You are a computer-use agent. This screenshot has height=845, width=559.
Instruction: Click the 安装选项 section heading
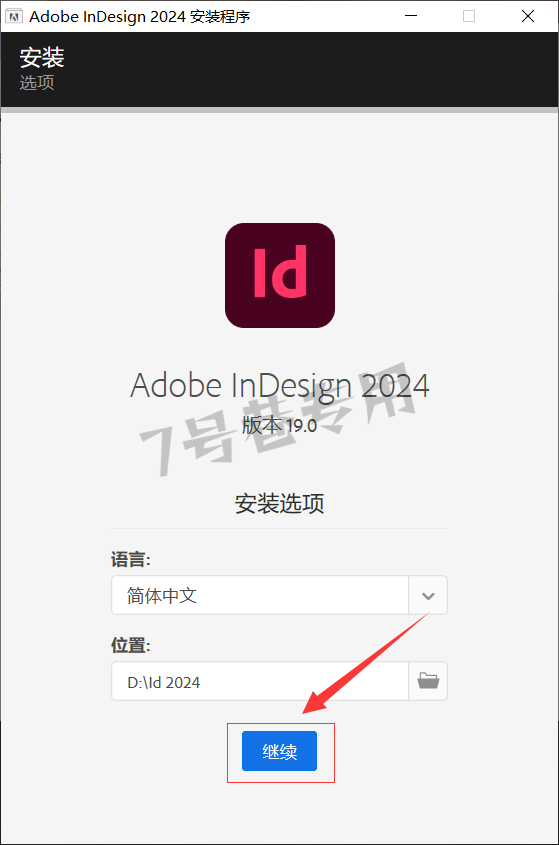tap(279, 503)
